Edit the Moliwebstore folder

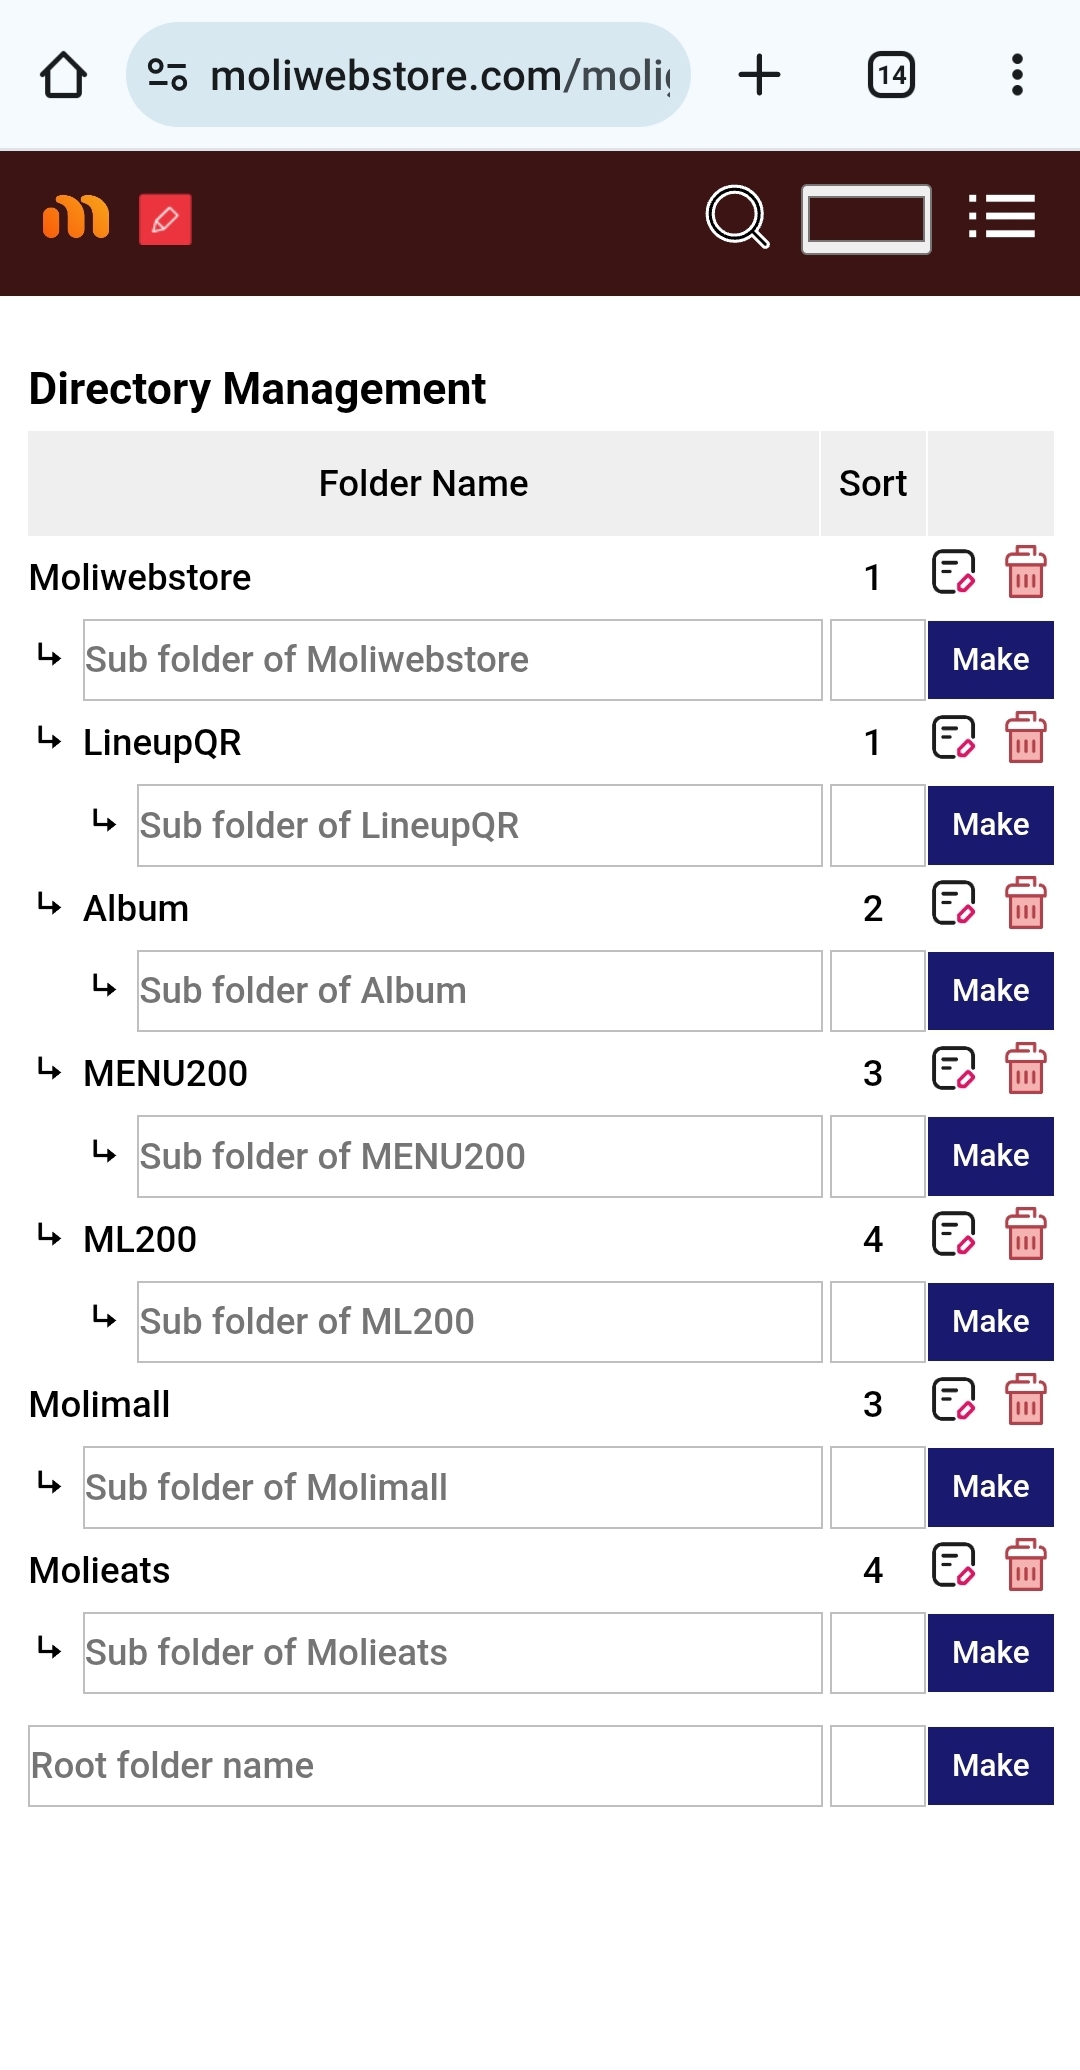pyautogui.click(x=953, y=573)
